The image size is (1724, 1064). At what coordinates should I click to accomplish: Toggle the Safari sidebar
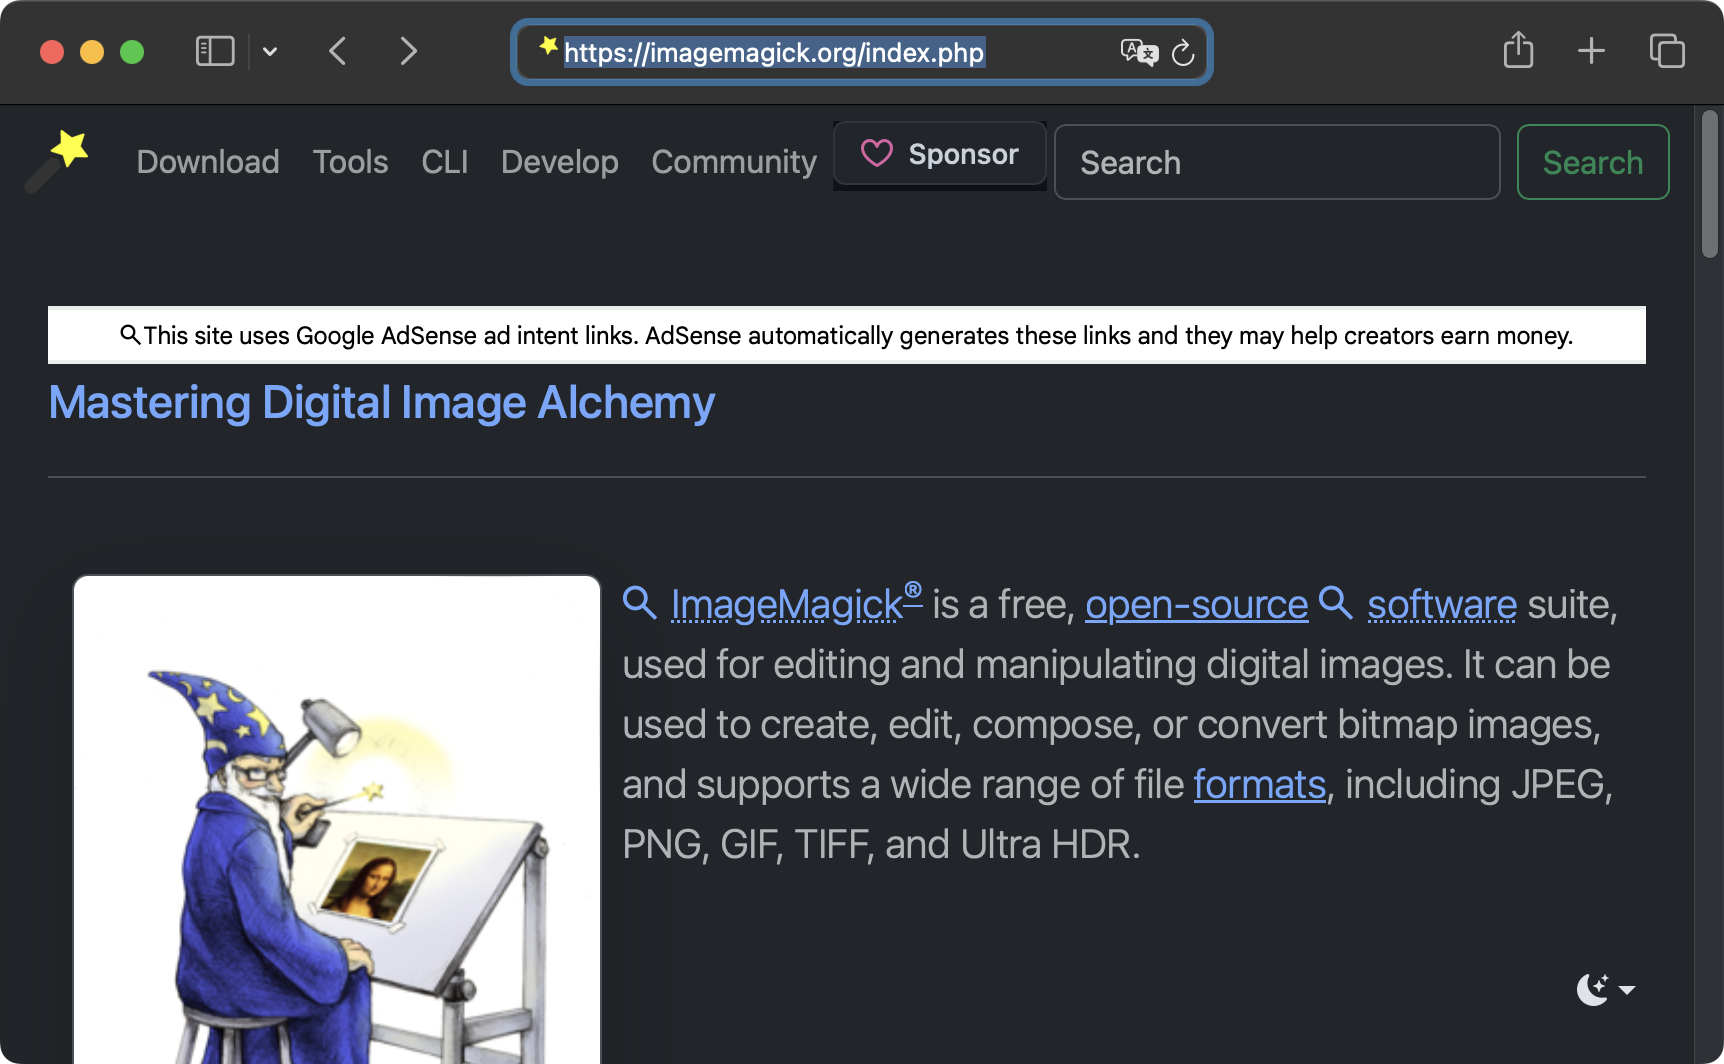(214, 51)
